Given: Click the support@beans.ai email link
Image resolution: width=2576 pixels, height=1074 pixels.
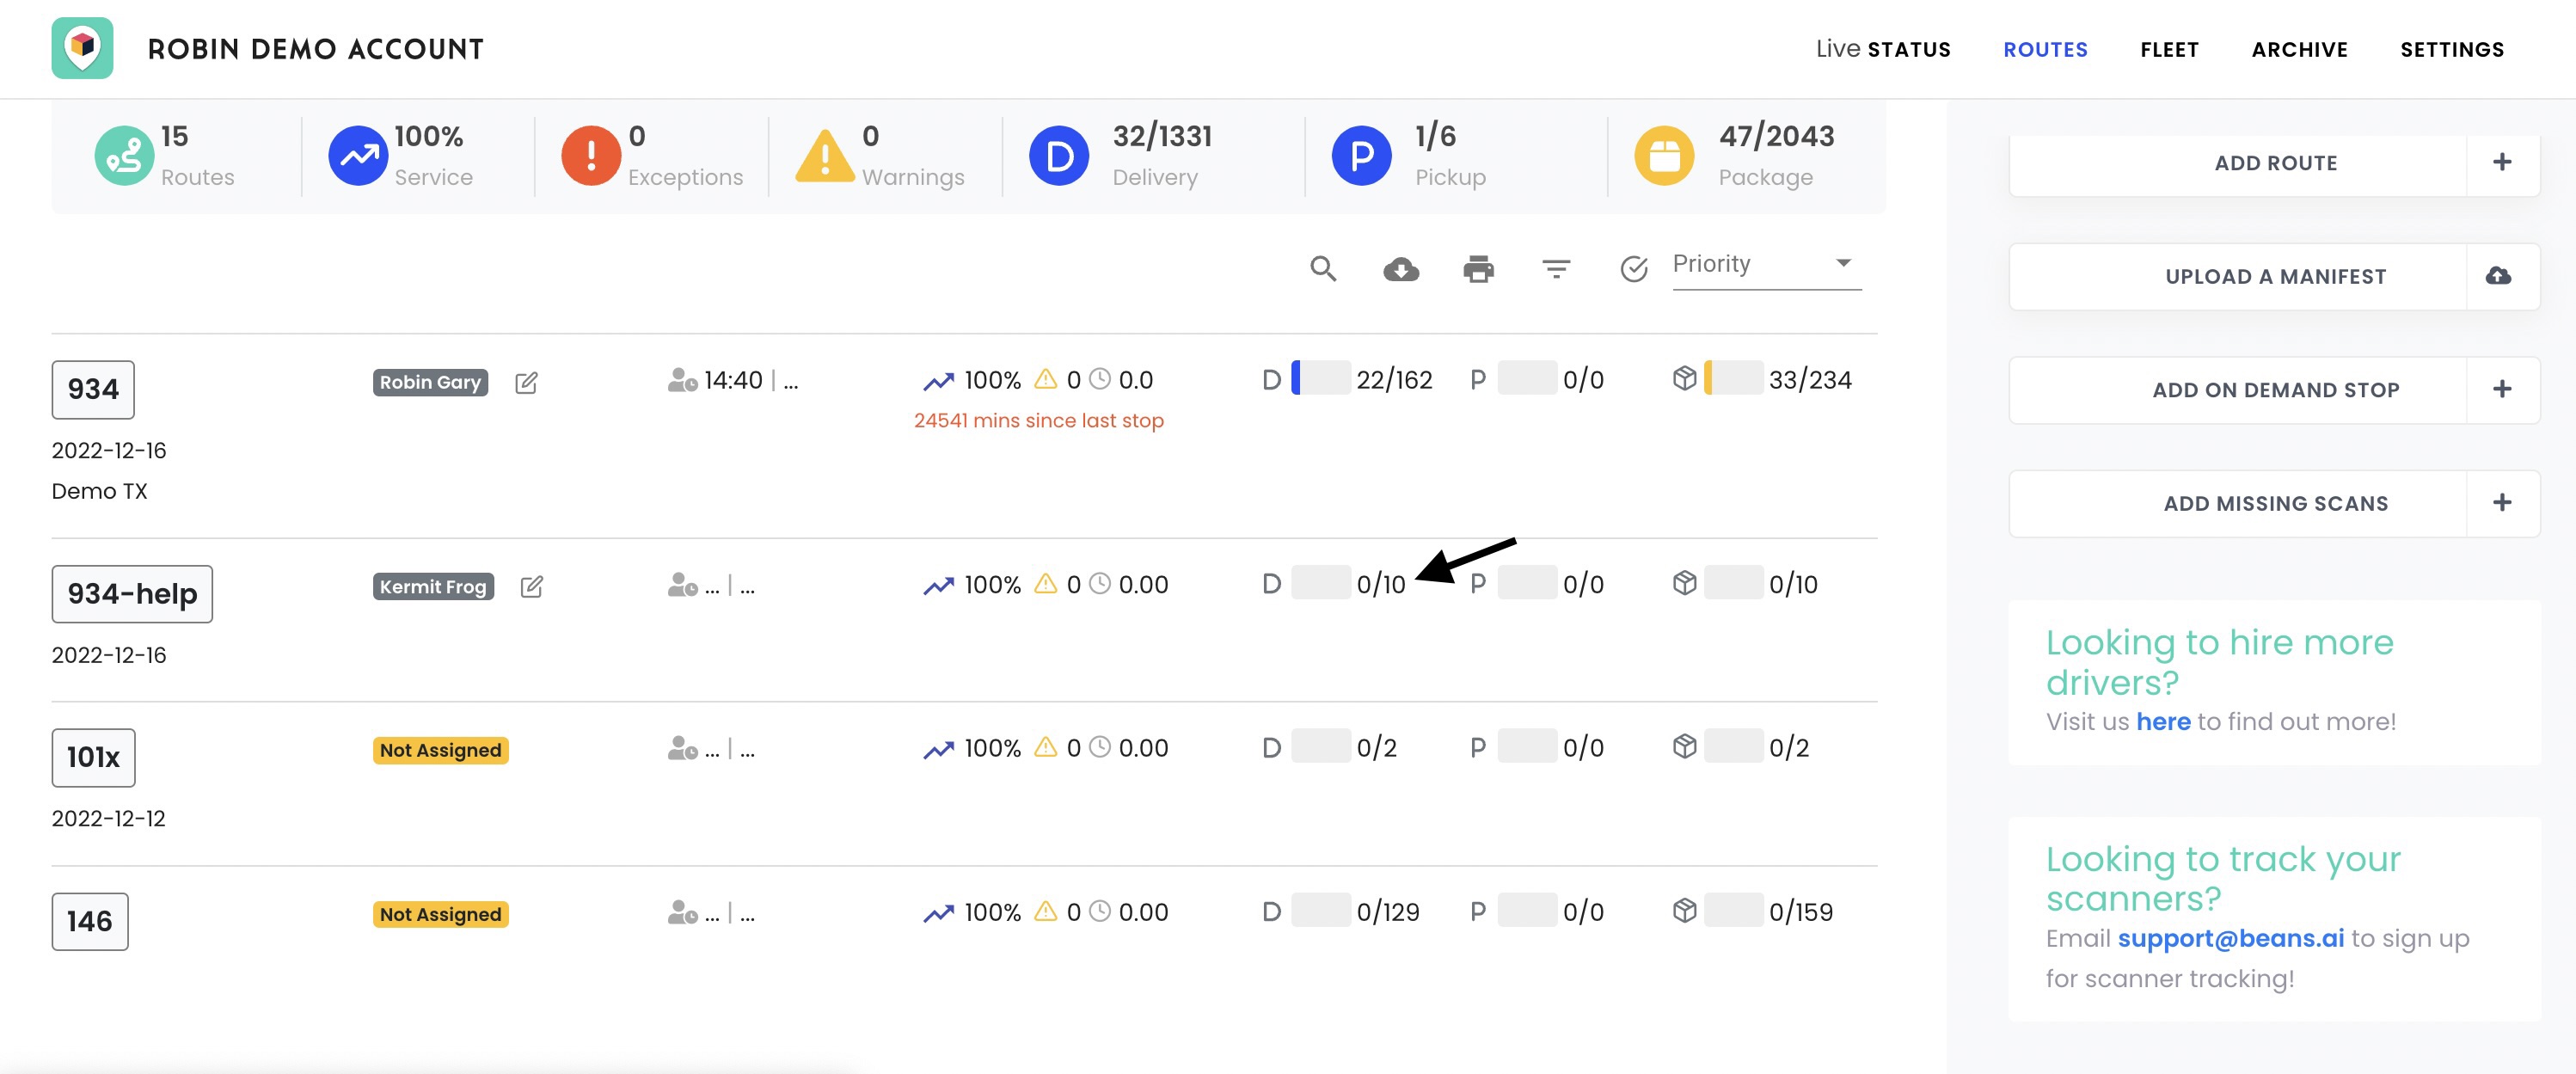Looking at the screenshot, I should (x=2230, y=939).
